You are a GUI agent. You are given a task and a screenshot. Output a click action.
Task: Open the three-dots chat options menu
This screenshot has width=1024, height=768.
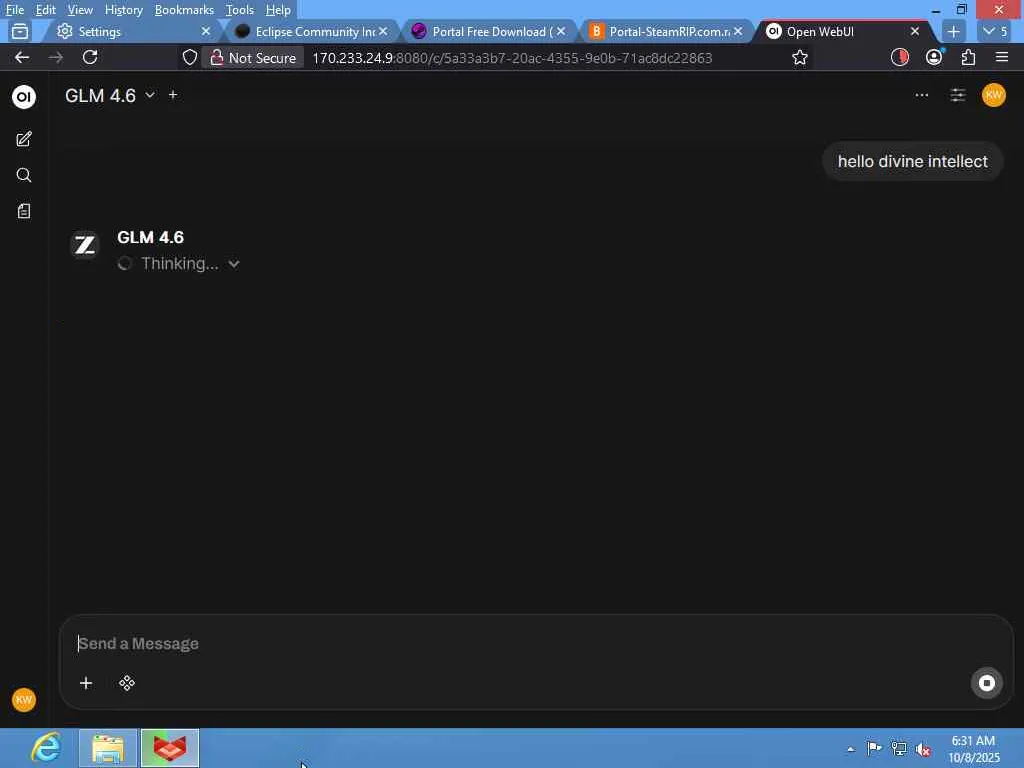pyautogui.click(x=921, y=95)
